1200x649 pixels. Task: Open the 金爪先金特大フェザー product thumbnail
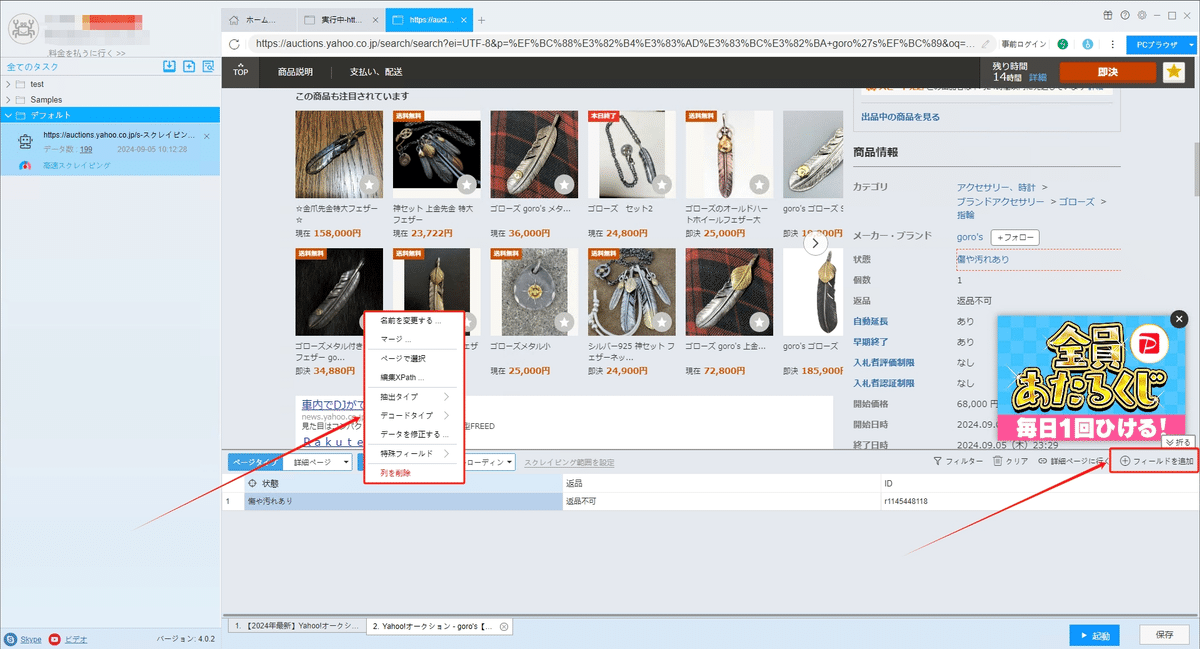339,155
